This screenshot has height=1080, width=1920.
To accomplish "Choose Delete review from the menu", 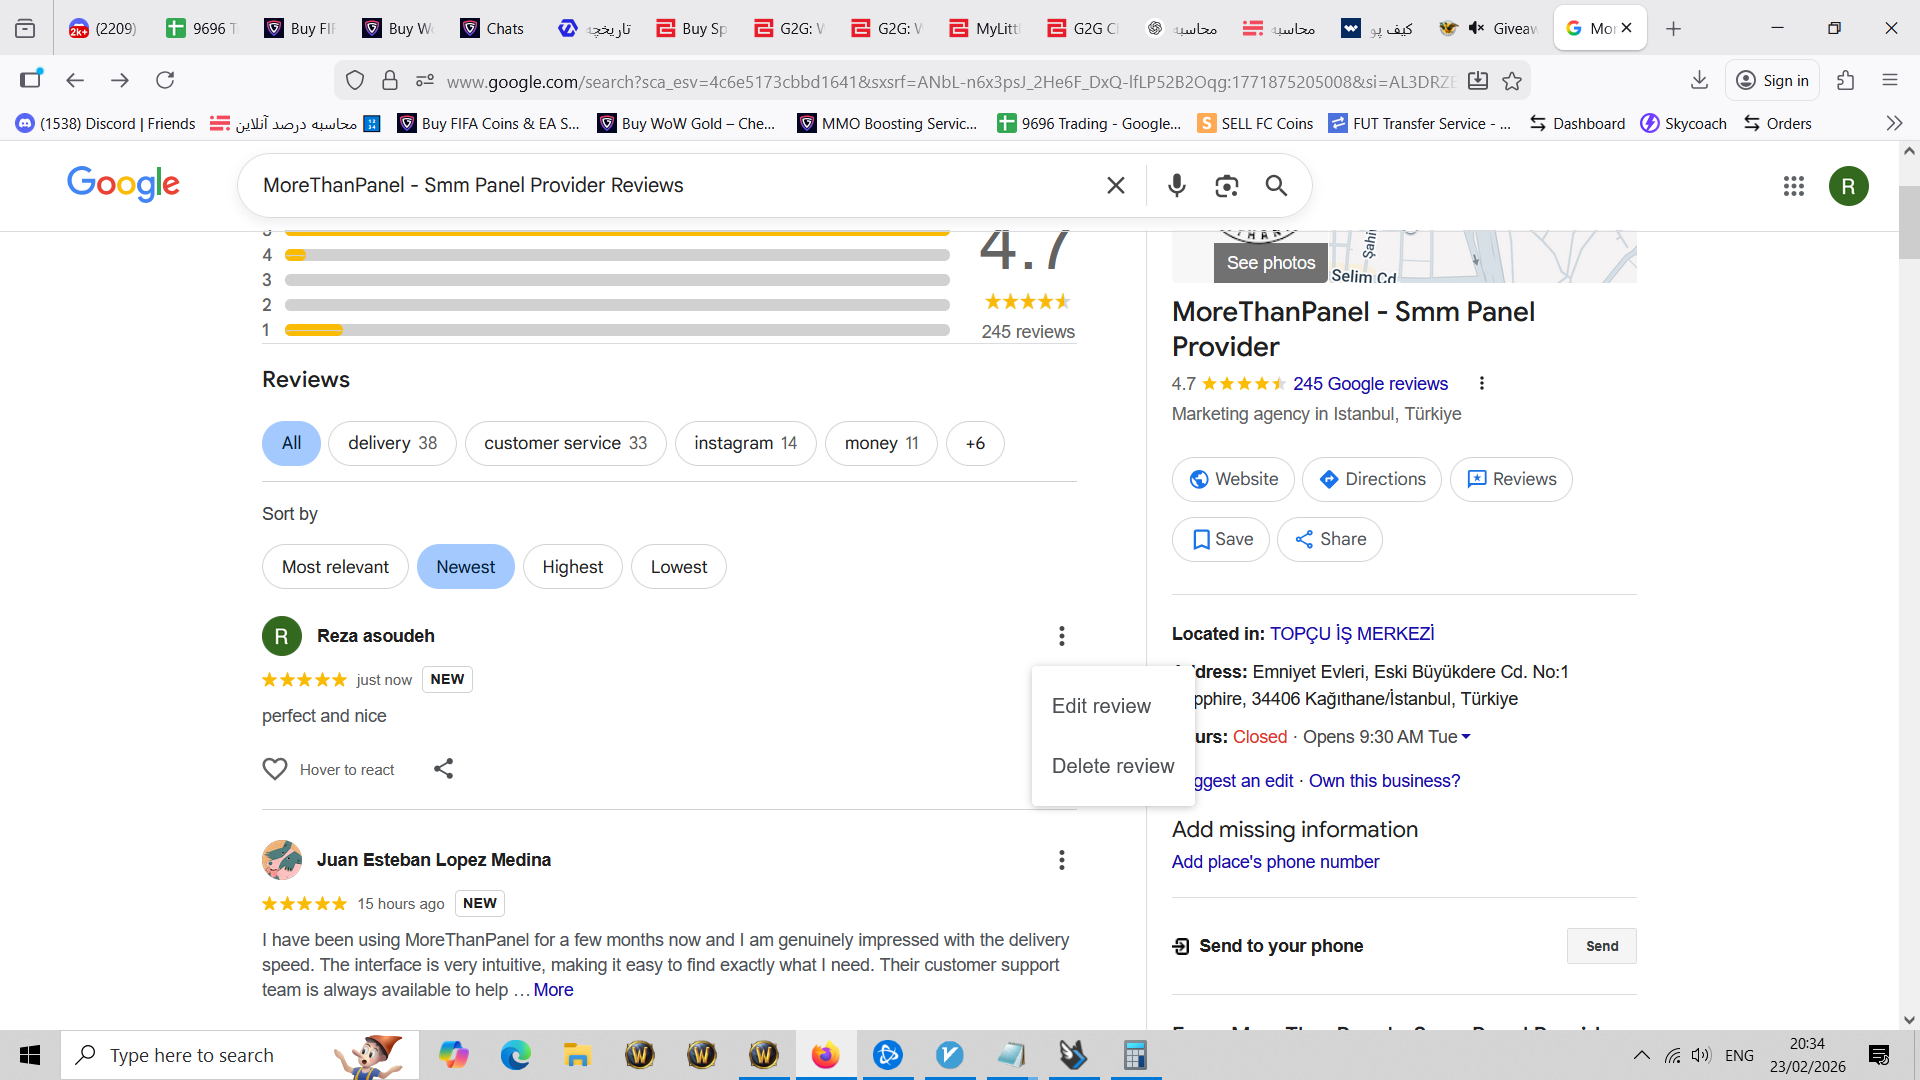I will [1113, 766].
